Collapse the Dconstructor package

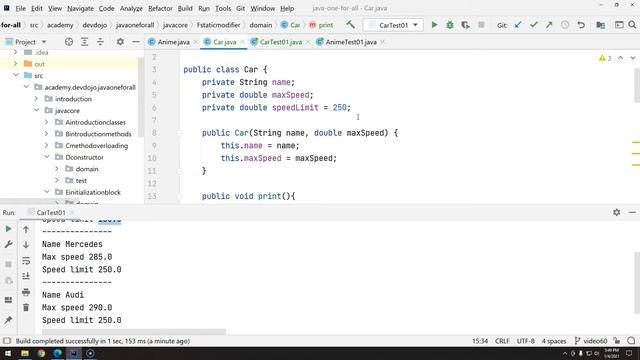coord(47,157)
